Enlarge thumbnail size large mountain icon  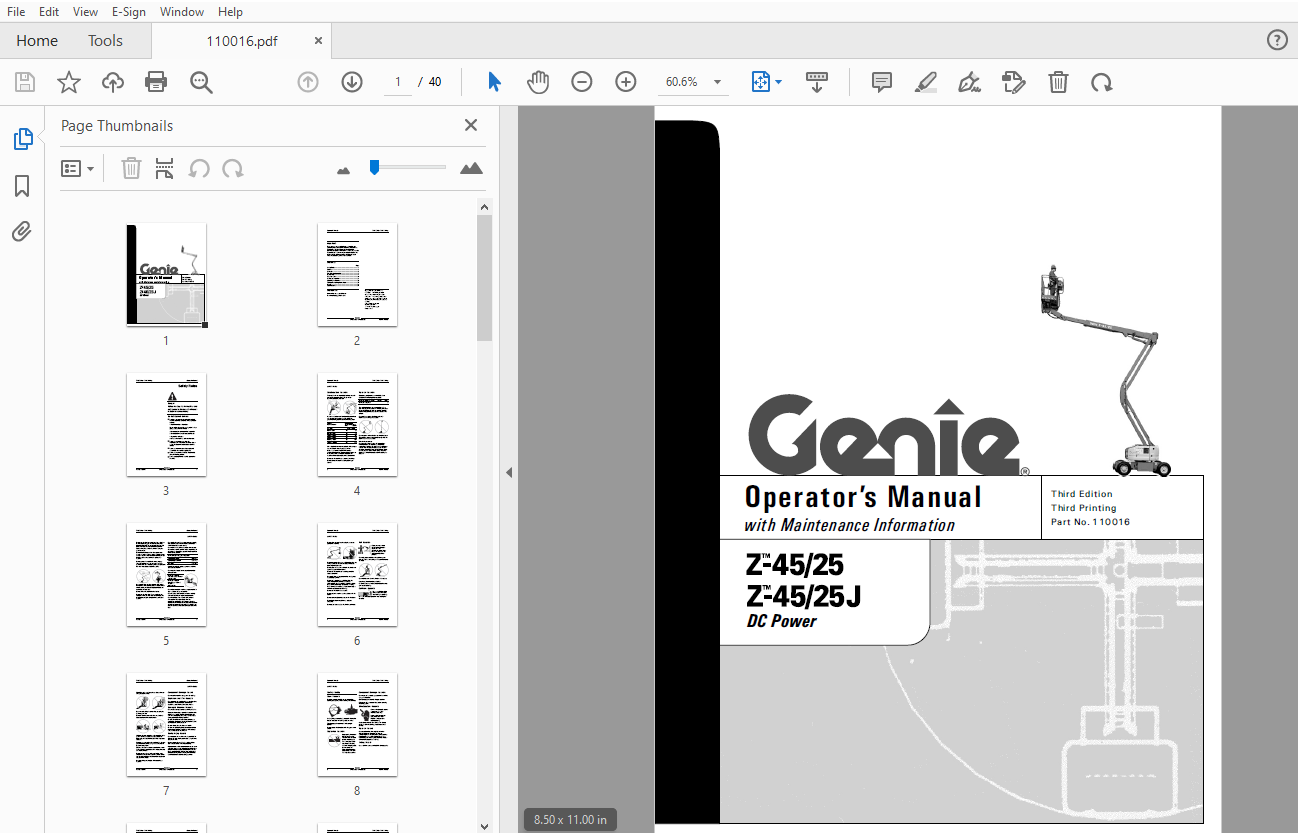coord(471,168)
